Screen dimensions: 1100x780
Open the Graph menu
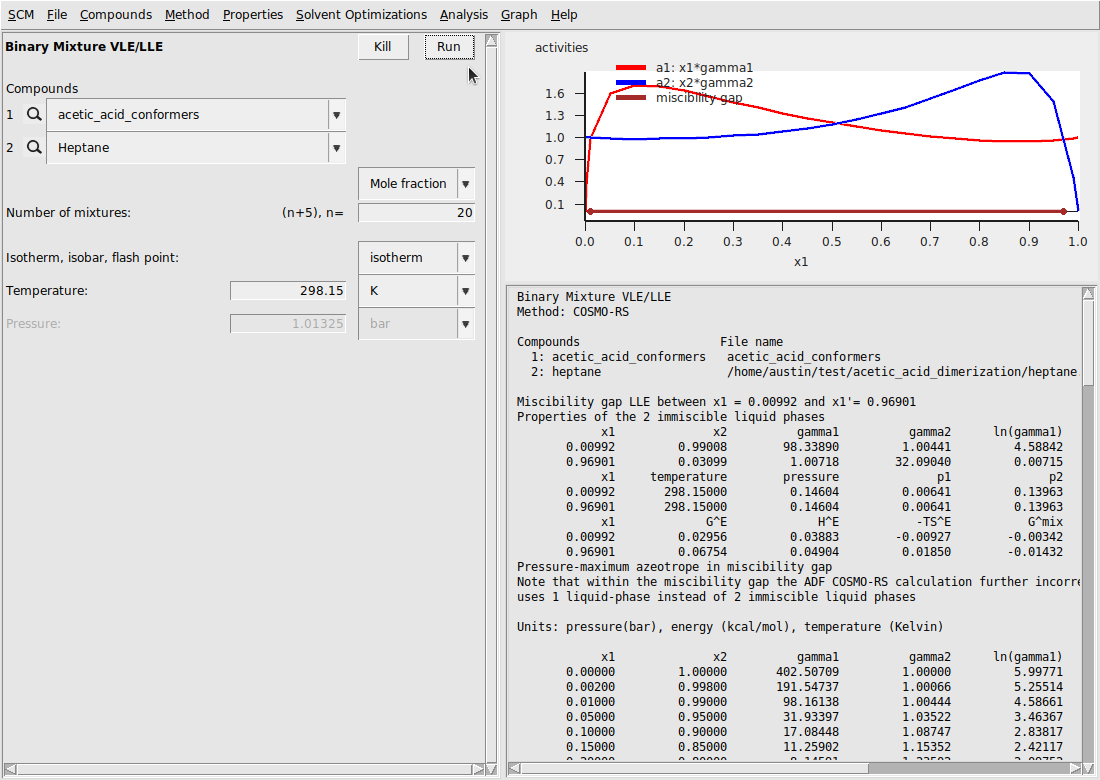click(x=519, y=15)
